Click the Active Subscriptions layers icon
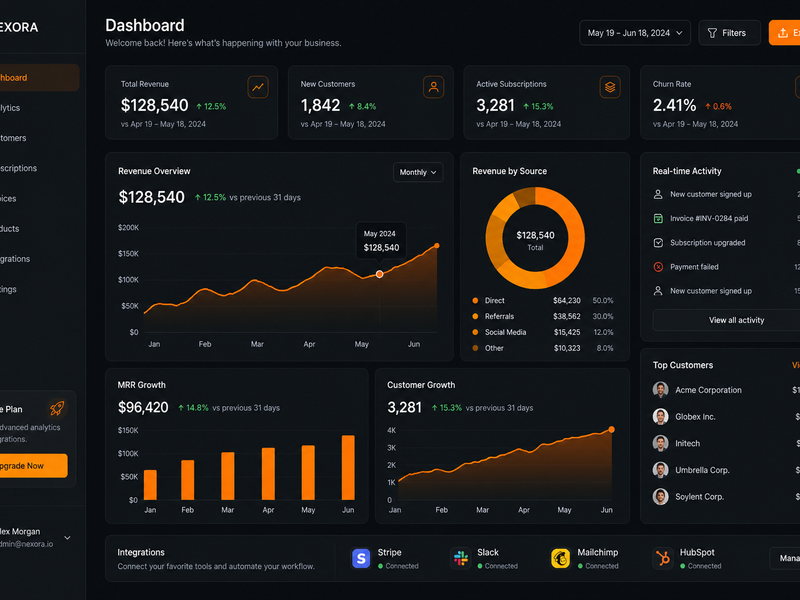The height and width of the screenshot is (600, 800). (x=610, y=87)
